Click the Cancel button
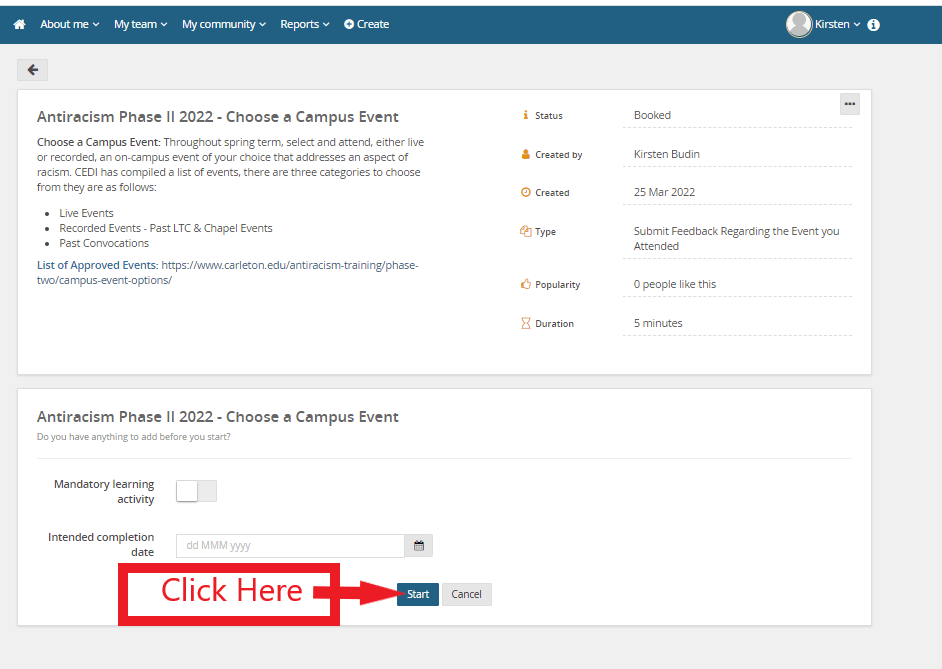Viewport: 942px width, 669px height. click(467, 595)
